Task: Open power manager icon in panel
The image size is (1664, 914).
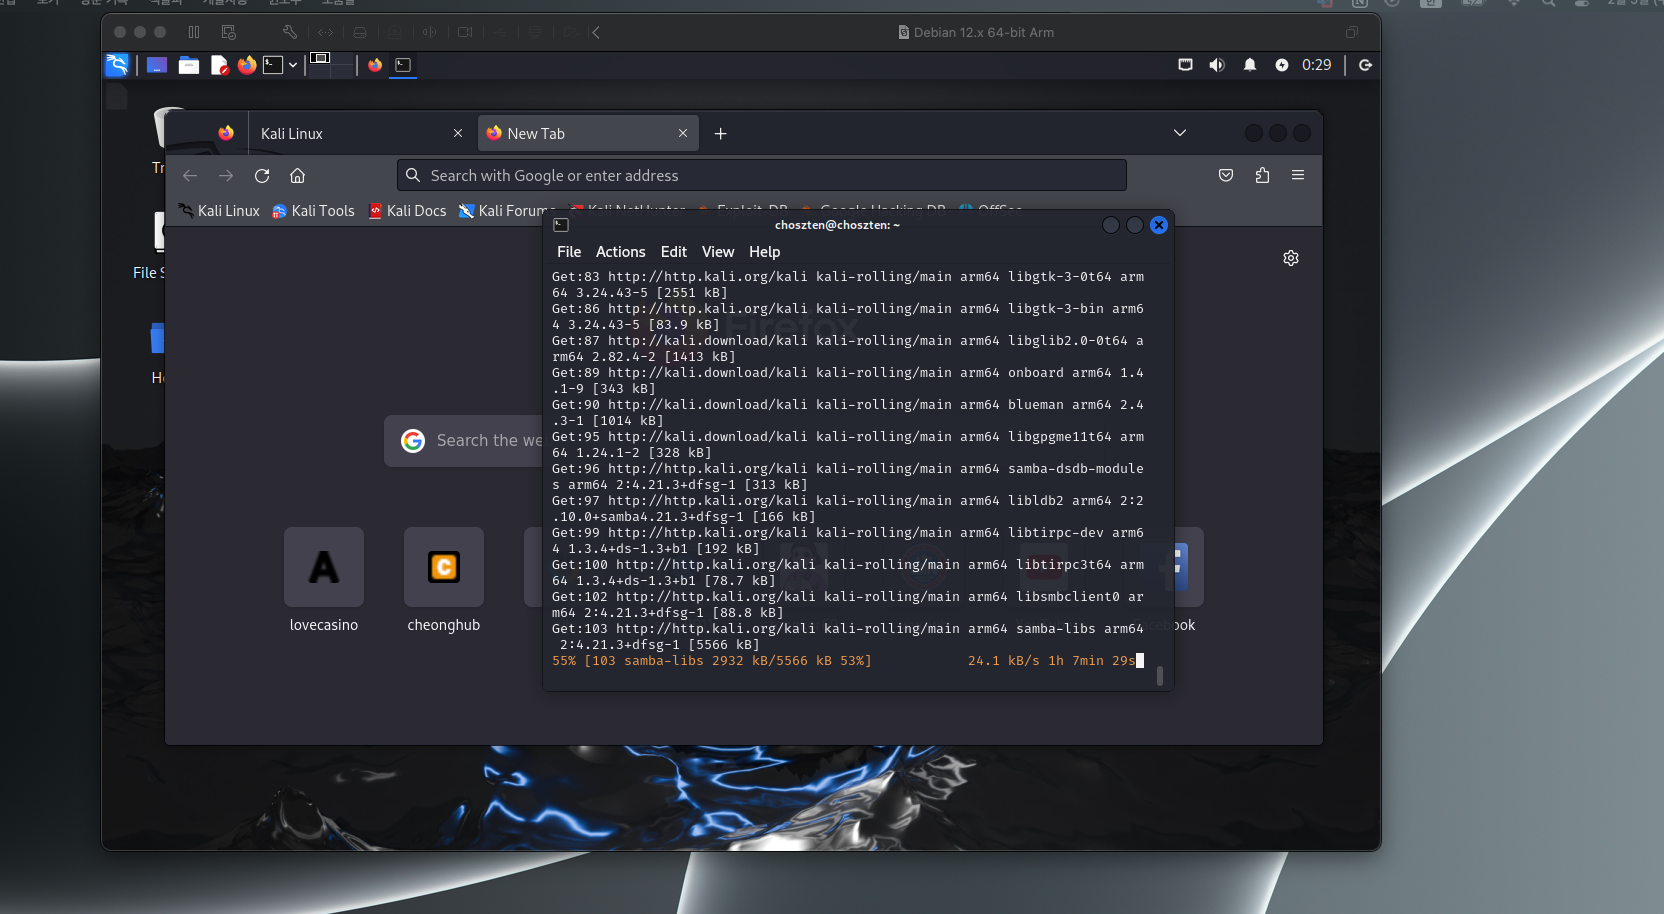Action: click(1282, 65)
